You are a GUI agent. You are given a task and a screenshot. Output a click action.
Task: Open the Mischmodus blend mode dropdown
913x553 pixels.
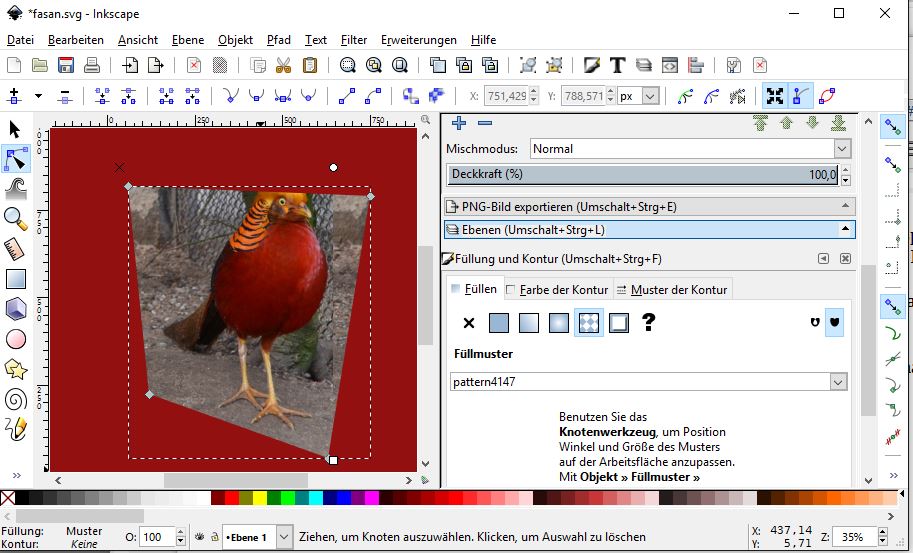689,149
